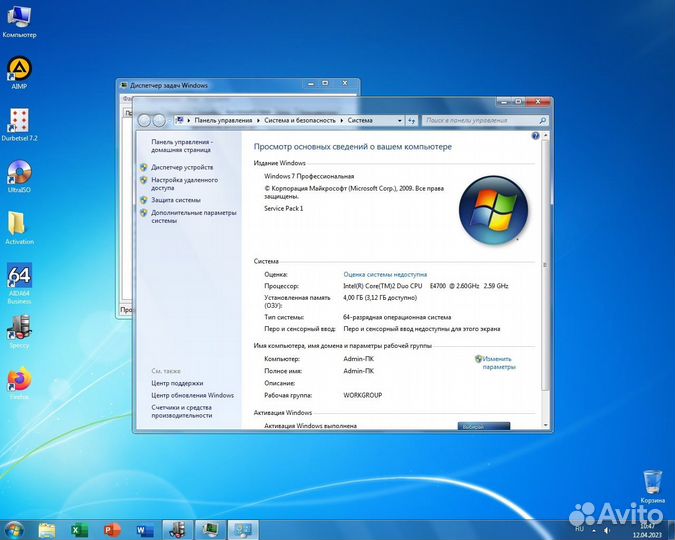Select Активация Windows выполнена text
This screenshot has height=540, width=675.
(x=310, y=425)
